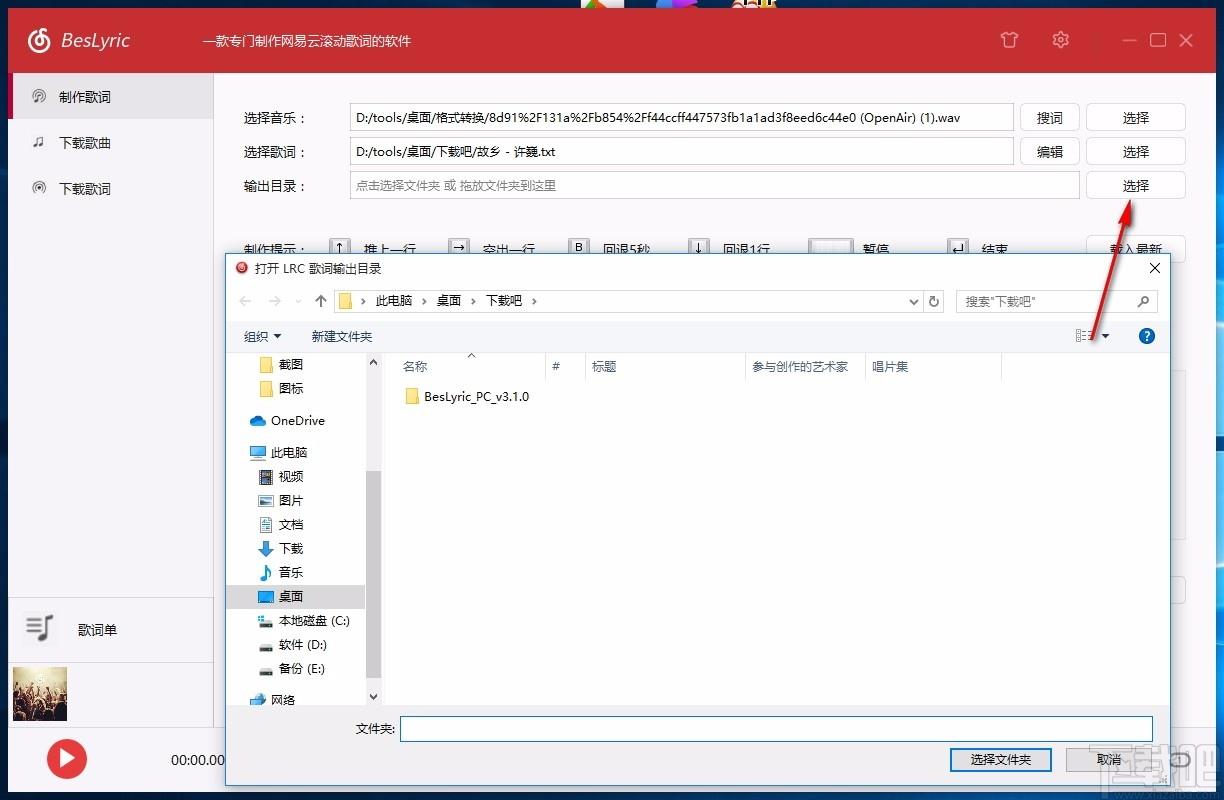This screenshot has height=800, width=1224.
Task: Select 桌面 in navigation tree
Action: tap(296, 597)
